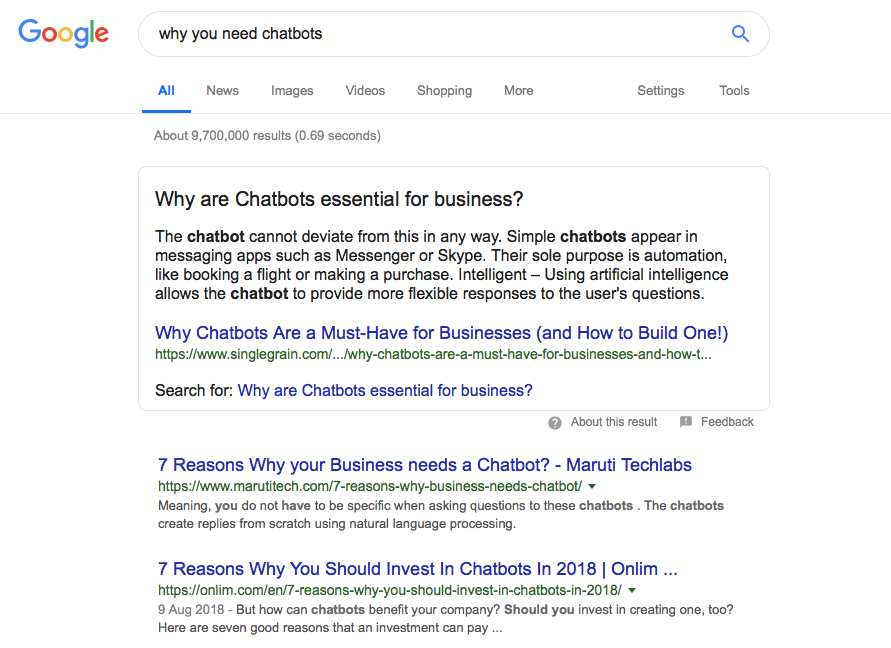
Task: Click the Feedback flag icon
Action: (686, 422)
